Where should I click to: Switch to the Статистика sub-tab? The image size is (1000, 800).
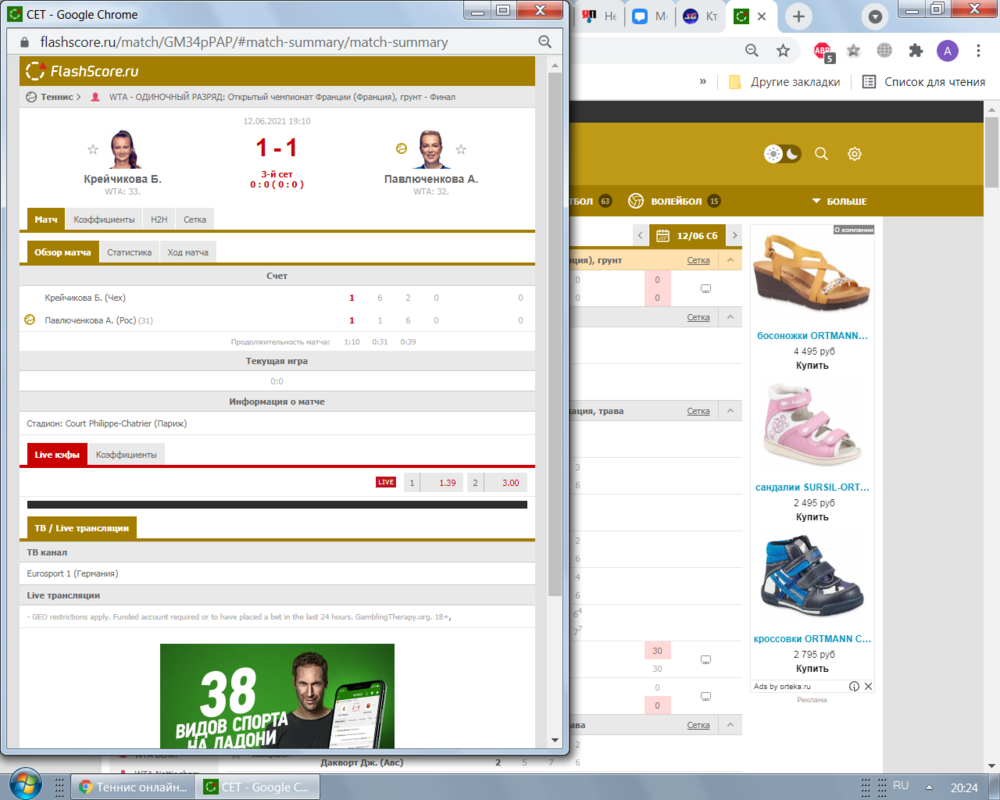[129, 253]
